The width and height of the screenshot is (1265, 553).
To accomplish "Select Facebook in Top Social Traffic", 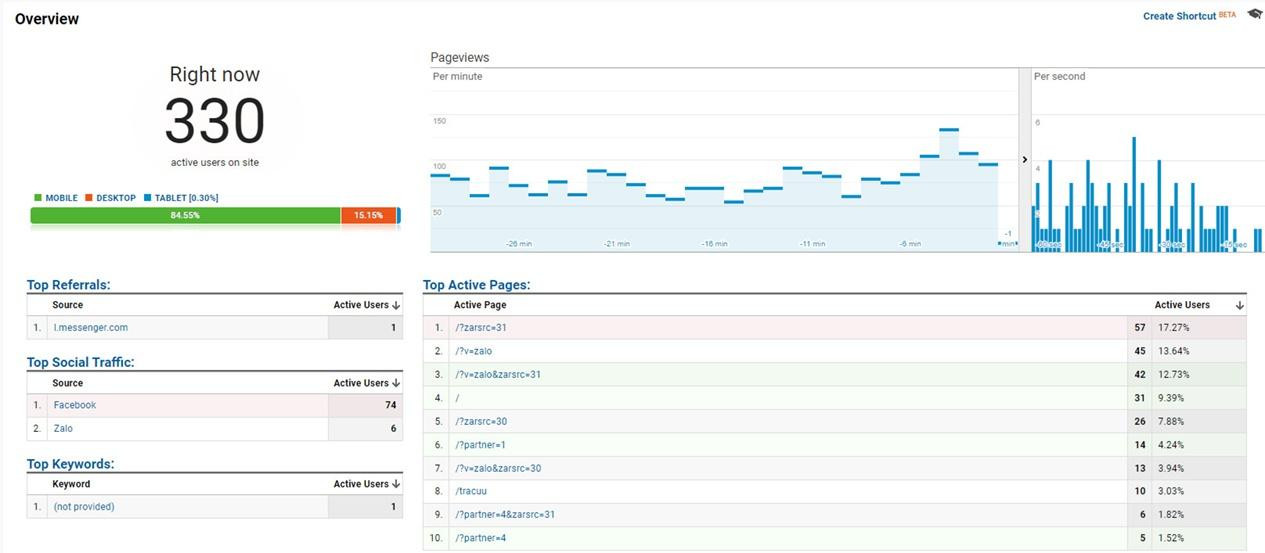I will tap(75, 405).
